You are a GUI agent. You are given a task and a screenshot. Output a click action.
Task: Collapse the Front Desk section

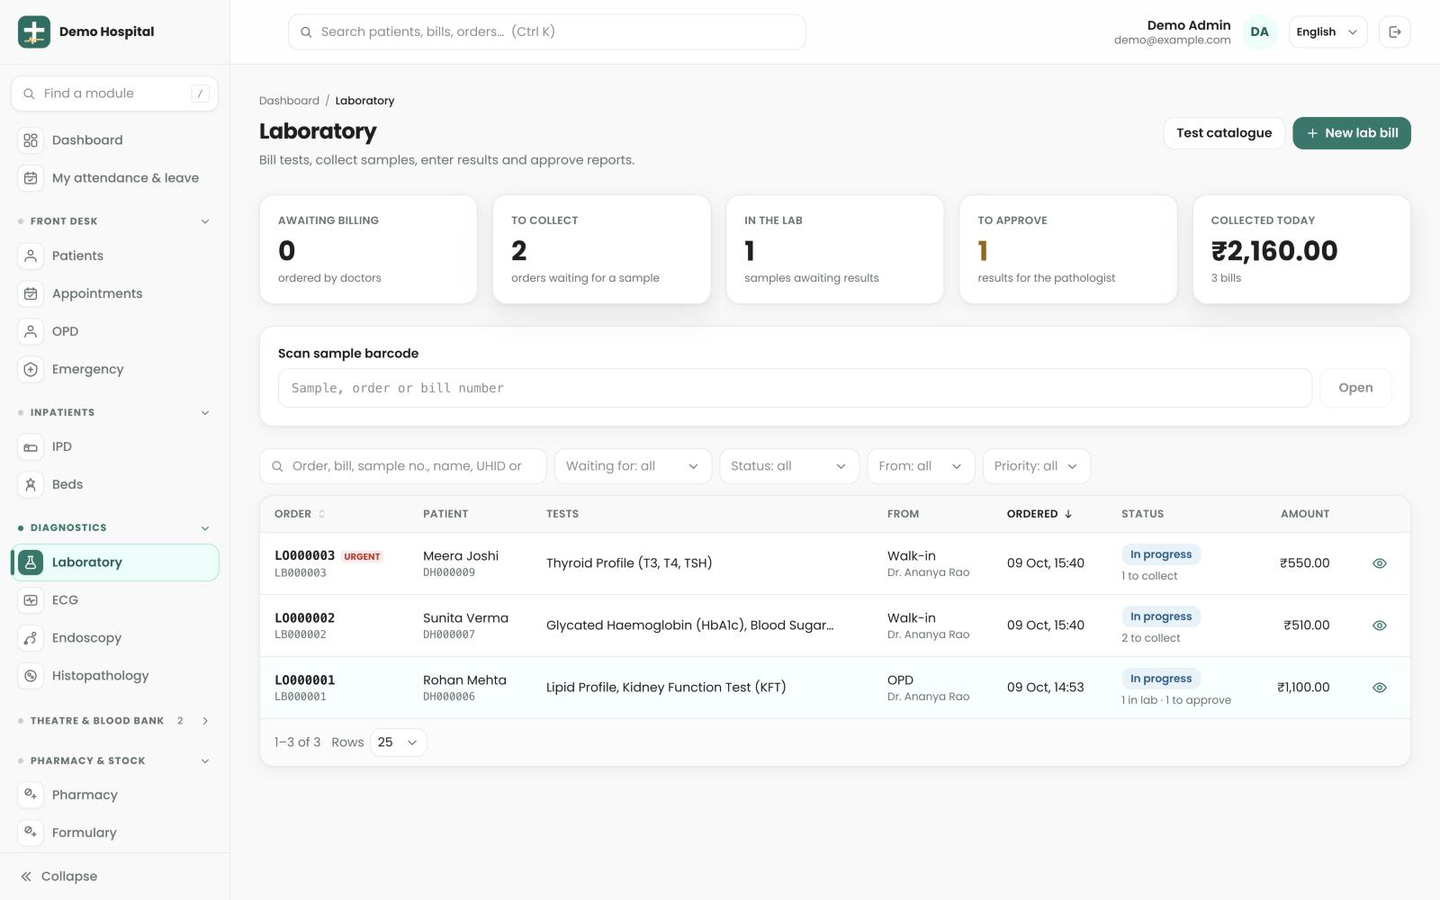tap(115, 221)
